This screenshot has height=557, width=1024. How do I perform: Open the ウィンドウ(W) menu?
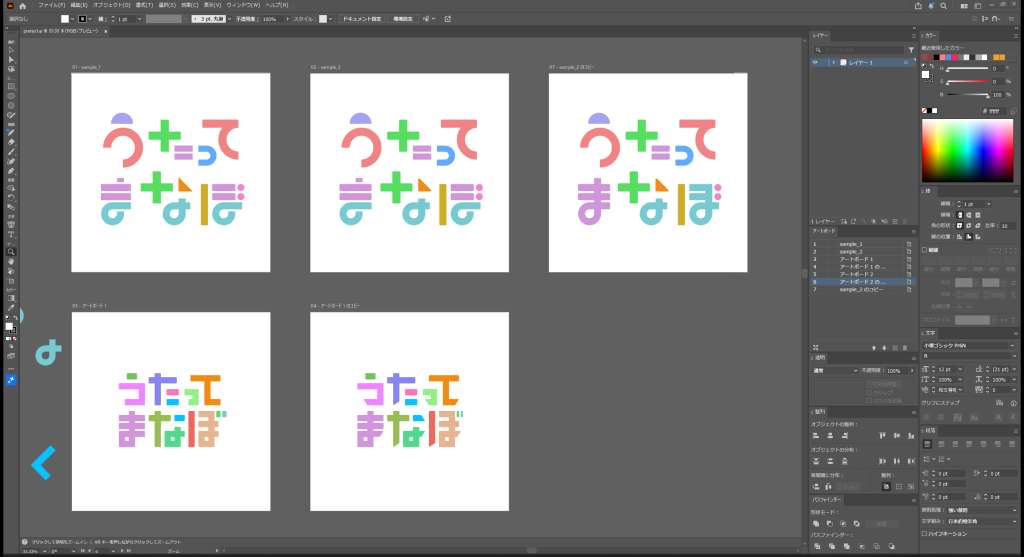(x=243, y=5)
